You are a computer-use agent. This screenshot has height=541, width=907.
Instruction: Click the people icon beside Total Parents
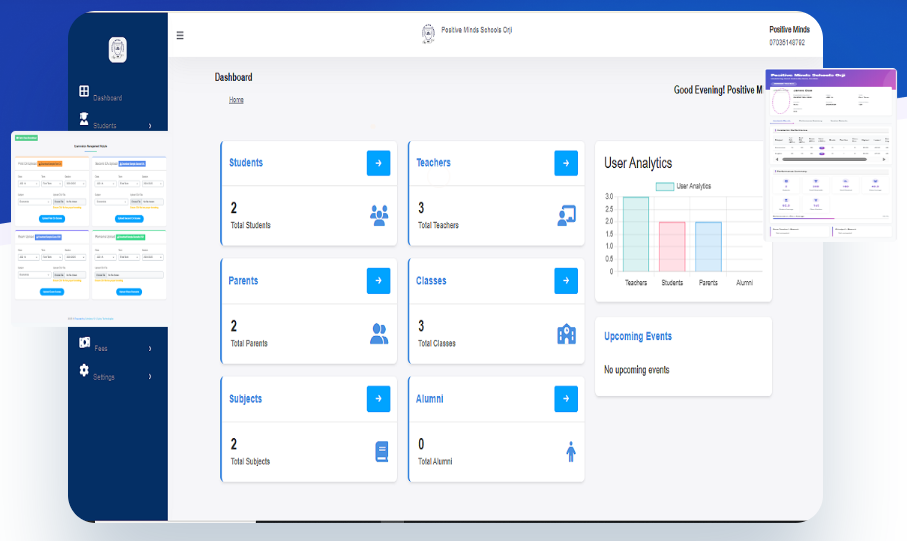(x=379, y=334)
